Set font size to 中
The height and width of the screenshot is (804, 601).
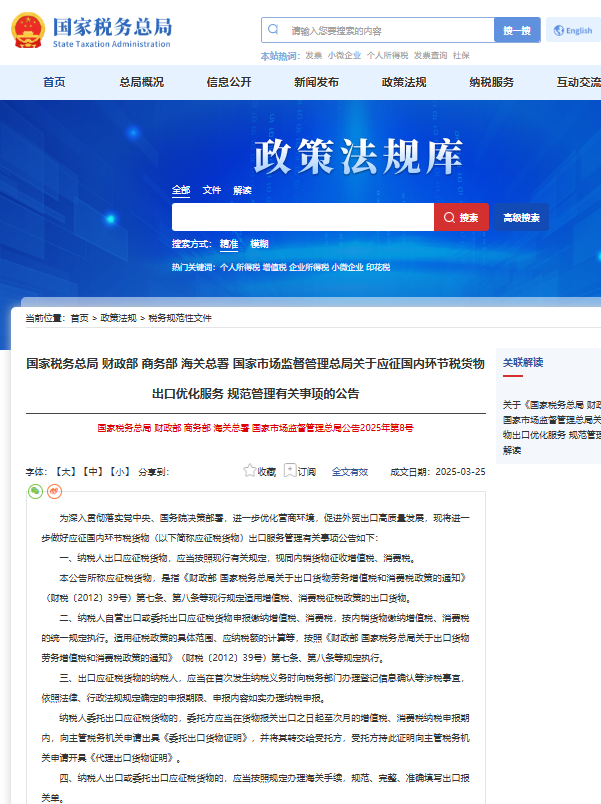click(x=93, y=472)
